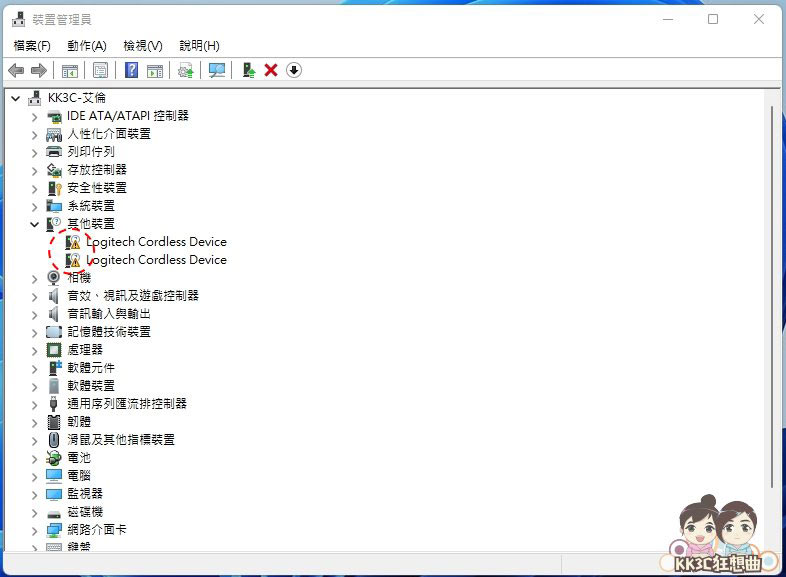Close the 裝置管理員 window
This screenshot has height=577, width=786.
click(758, 19)
